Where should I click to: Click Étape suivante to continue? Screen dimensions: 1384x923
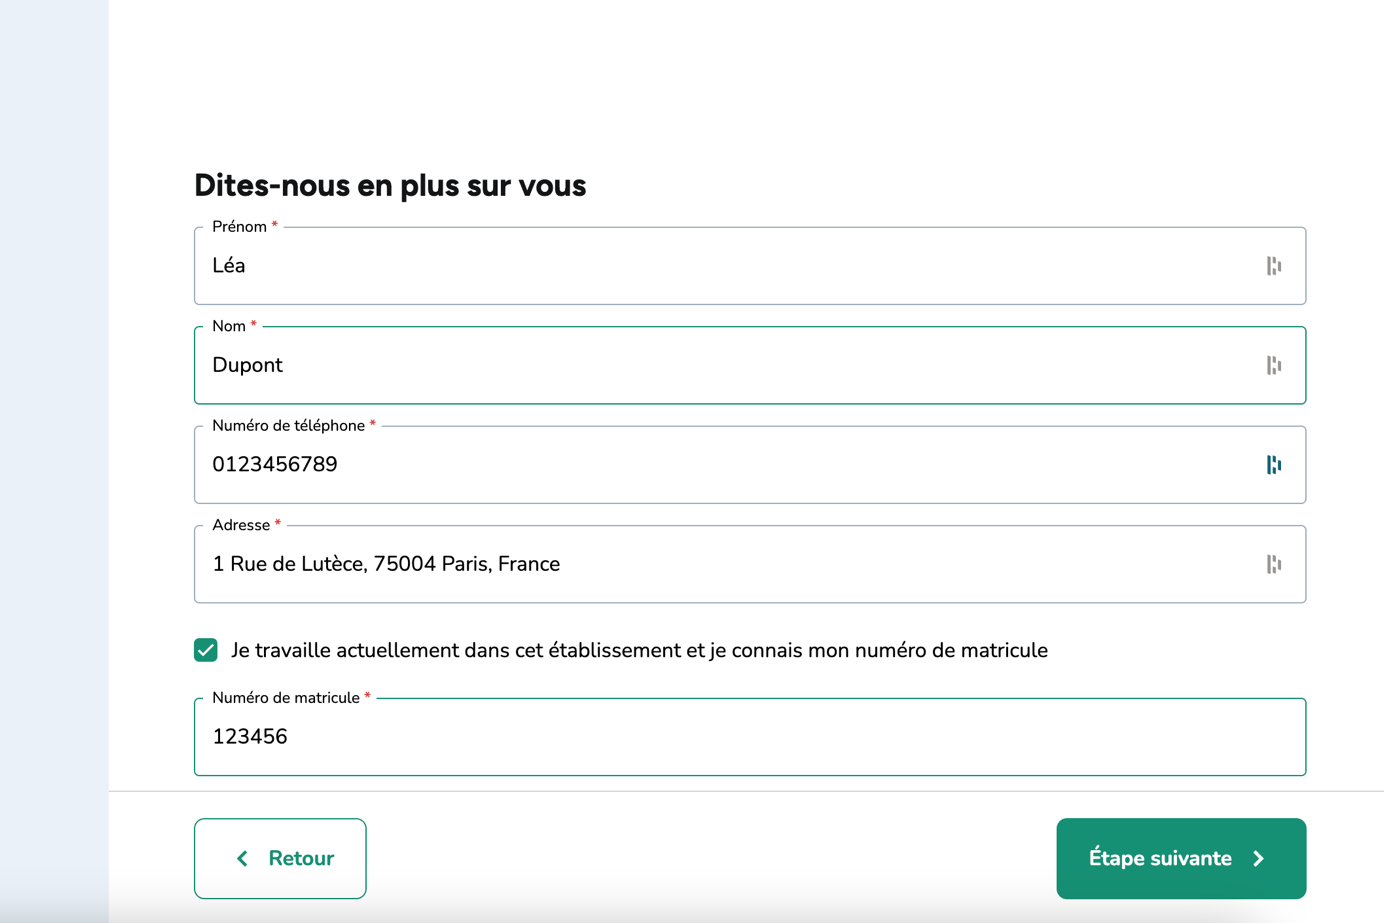pos(1180,858)
